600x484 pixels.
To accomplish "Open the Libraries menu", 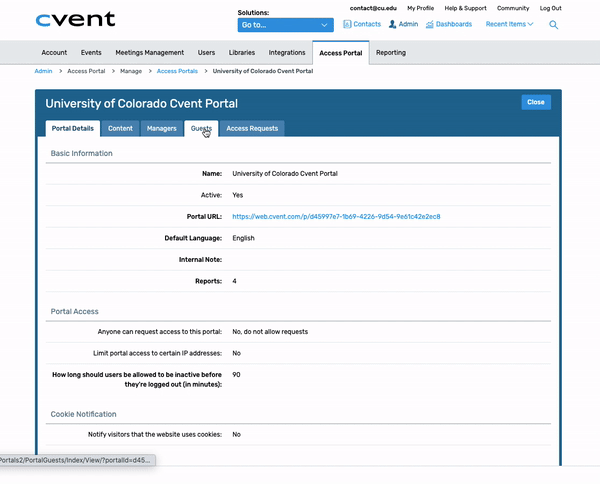I will coord(242,52).
